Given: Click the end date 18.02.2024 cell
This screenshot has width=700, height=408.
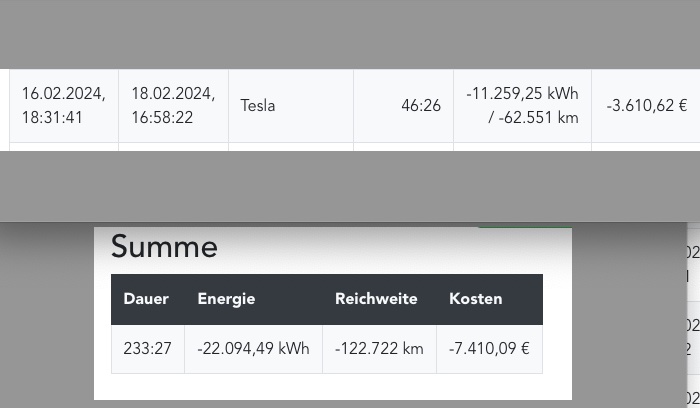Looking at the screenshot, I should pos(173,106).
